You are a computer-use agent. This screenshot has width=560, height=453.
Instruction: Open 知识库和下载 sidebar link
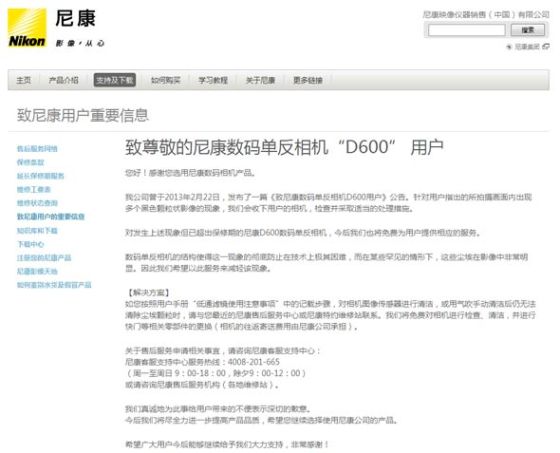coord(37,230)
